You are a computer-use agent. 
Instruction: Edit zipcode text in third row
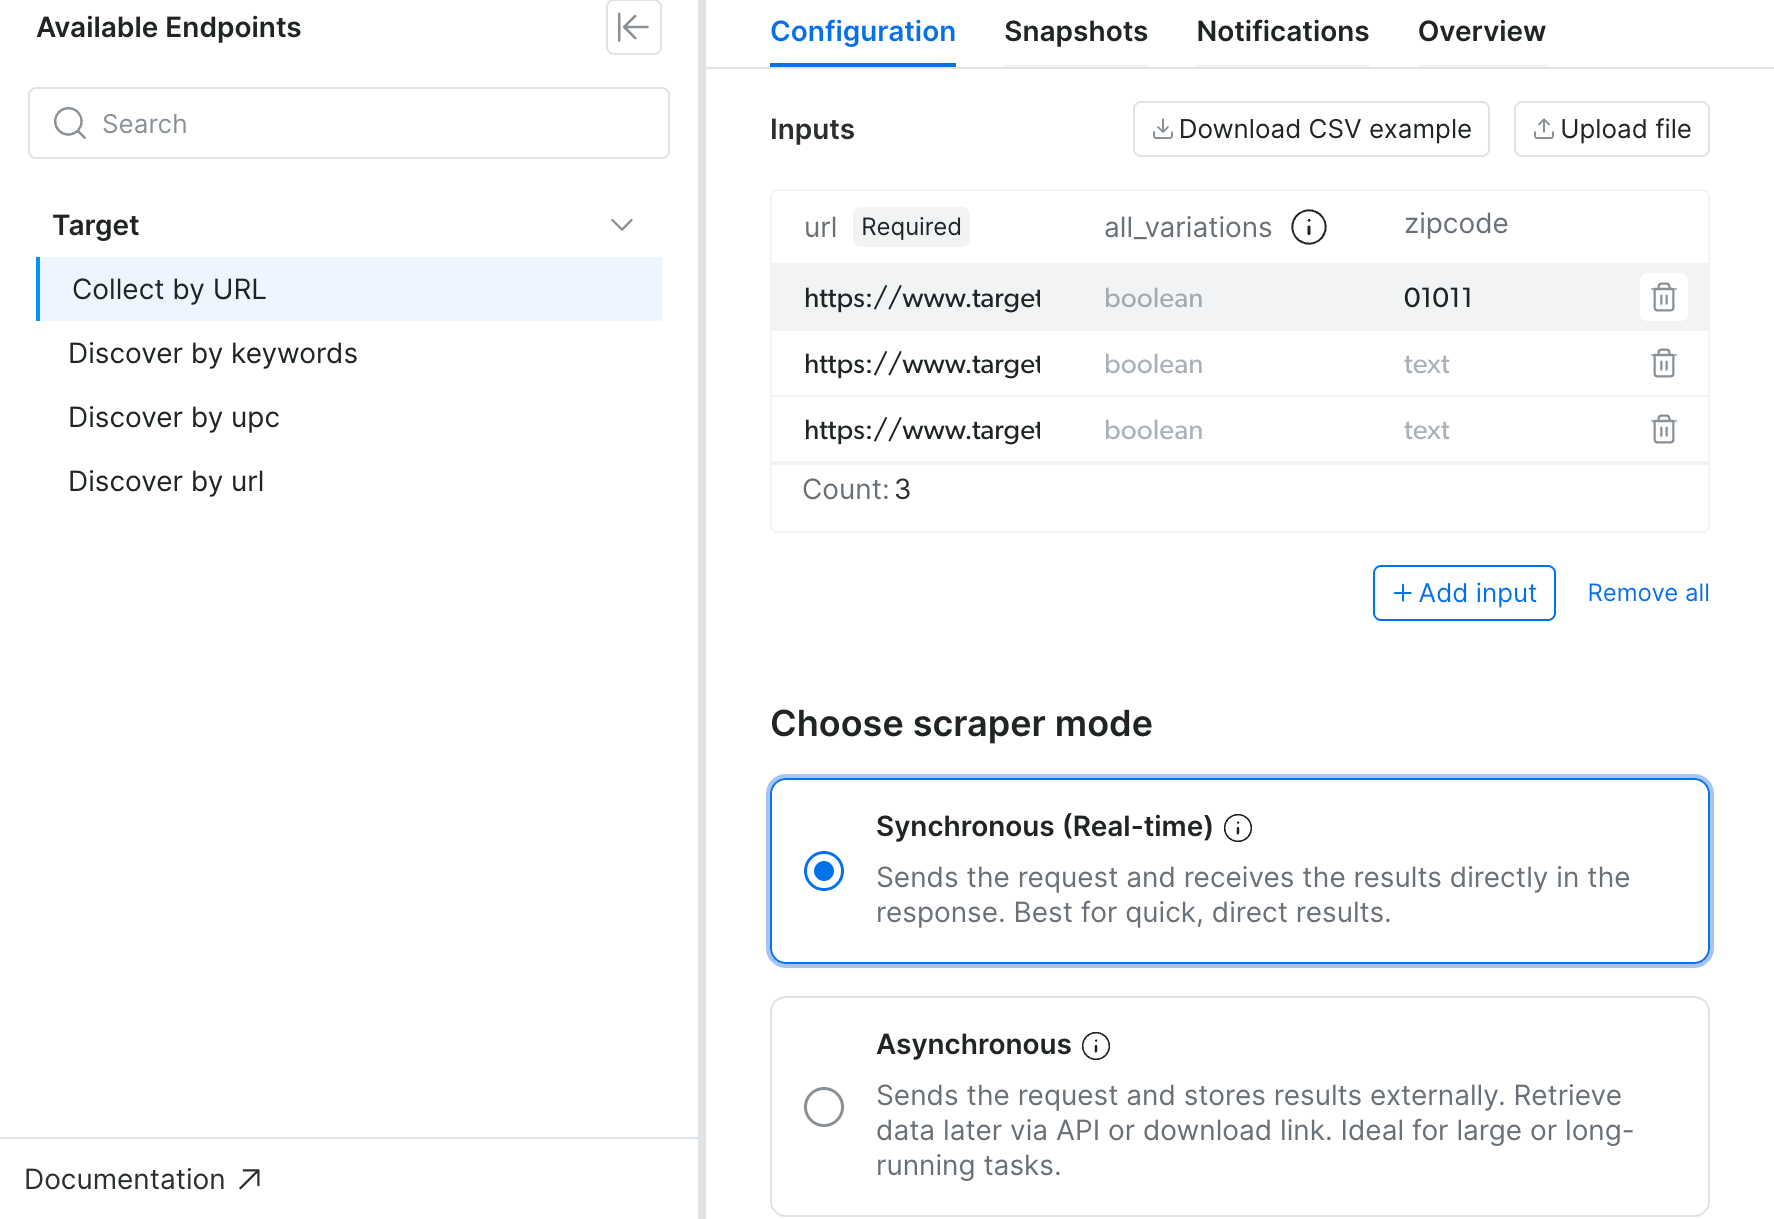click(x=1426, y=430)
